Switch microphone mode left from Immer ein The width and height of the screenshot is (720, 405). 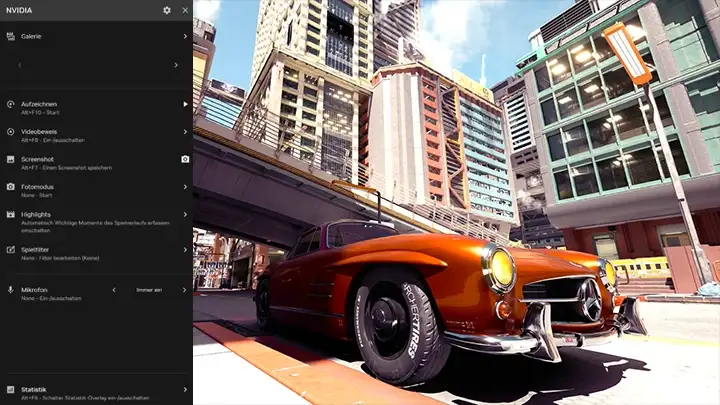coord(113,290)
